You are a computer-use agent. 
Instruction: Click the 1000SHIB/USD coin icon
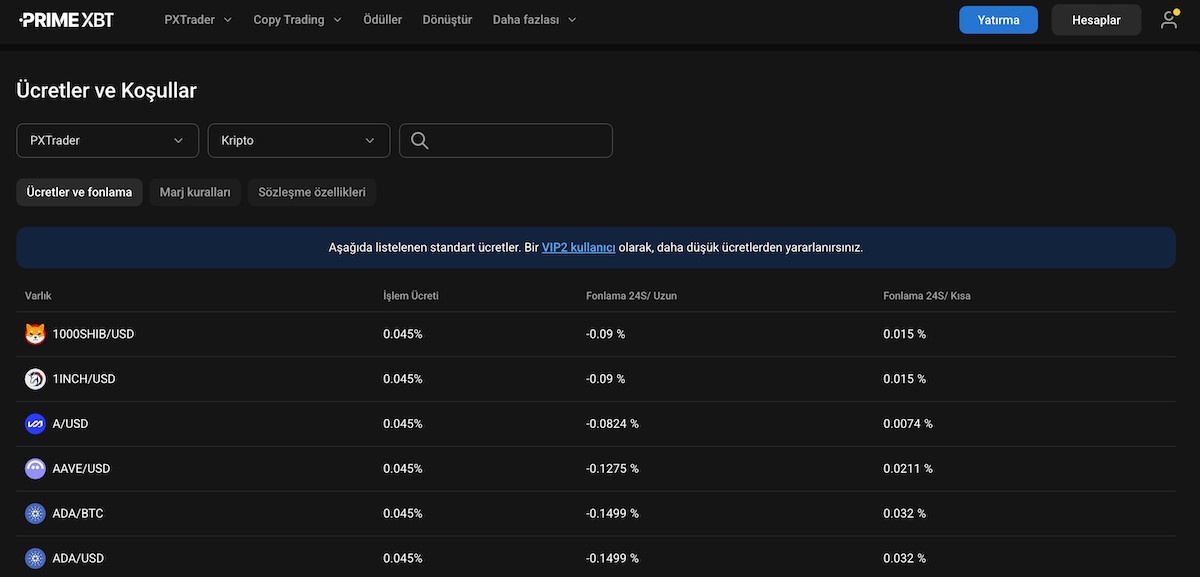[x=35, y=334]
